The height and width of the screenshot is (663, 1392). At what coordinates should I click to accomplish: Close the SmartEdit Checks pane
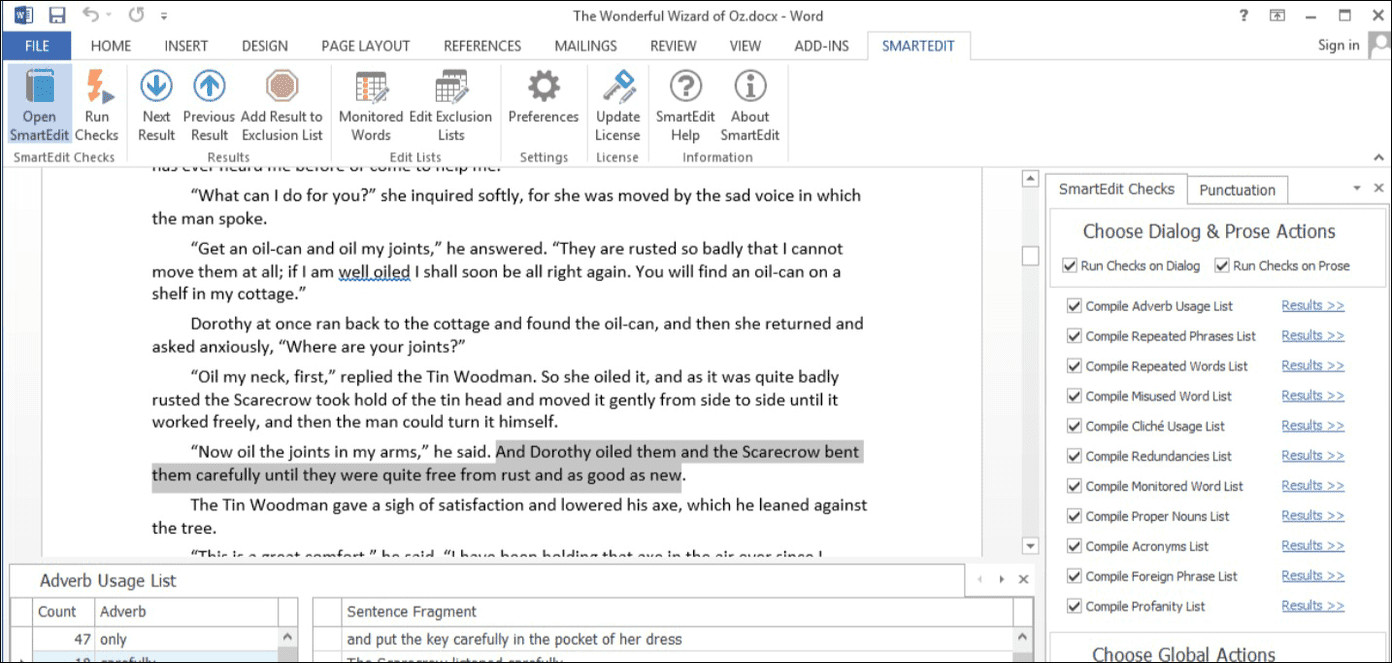tap(1379, 188)
